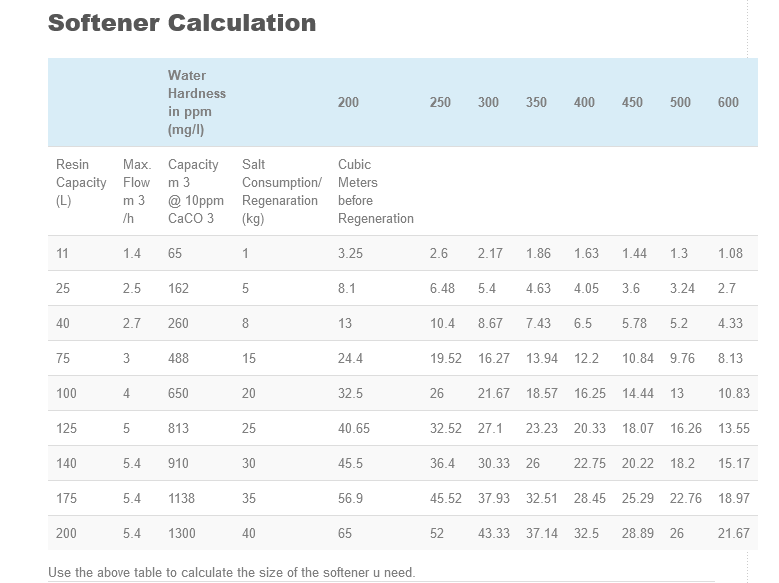Click the Water Hardness in ppm header
This screenshot has height=583, width=779.
click(x=197, y=103)
